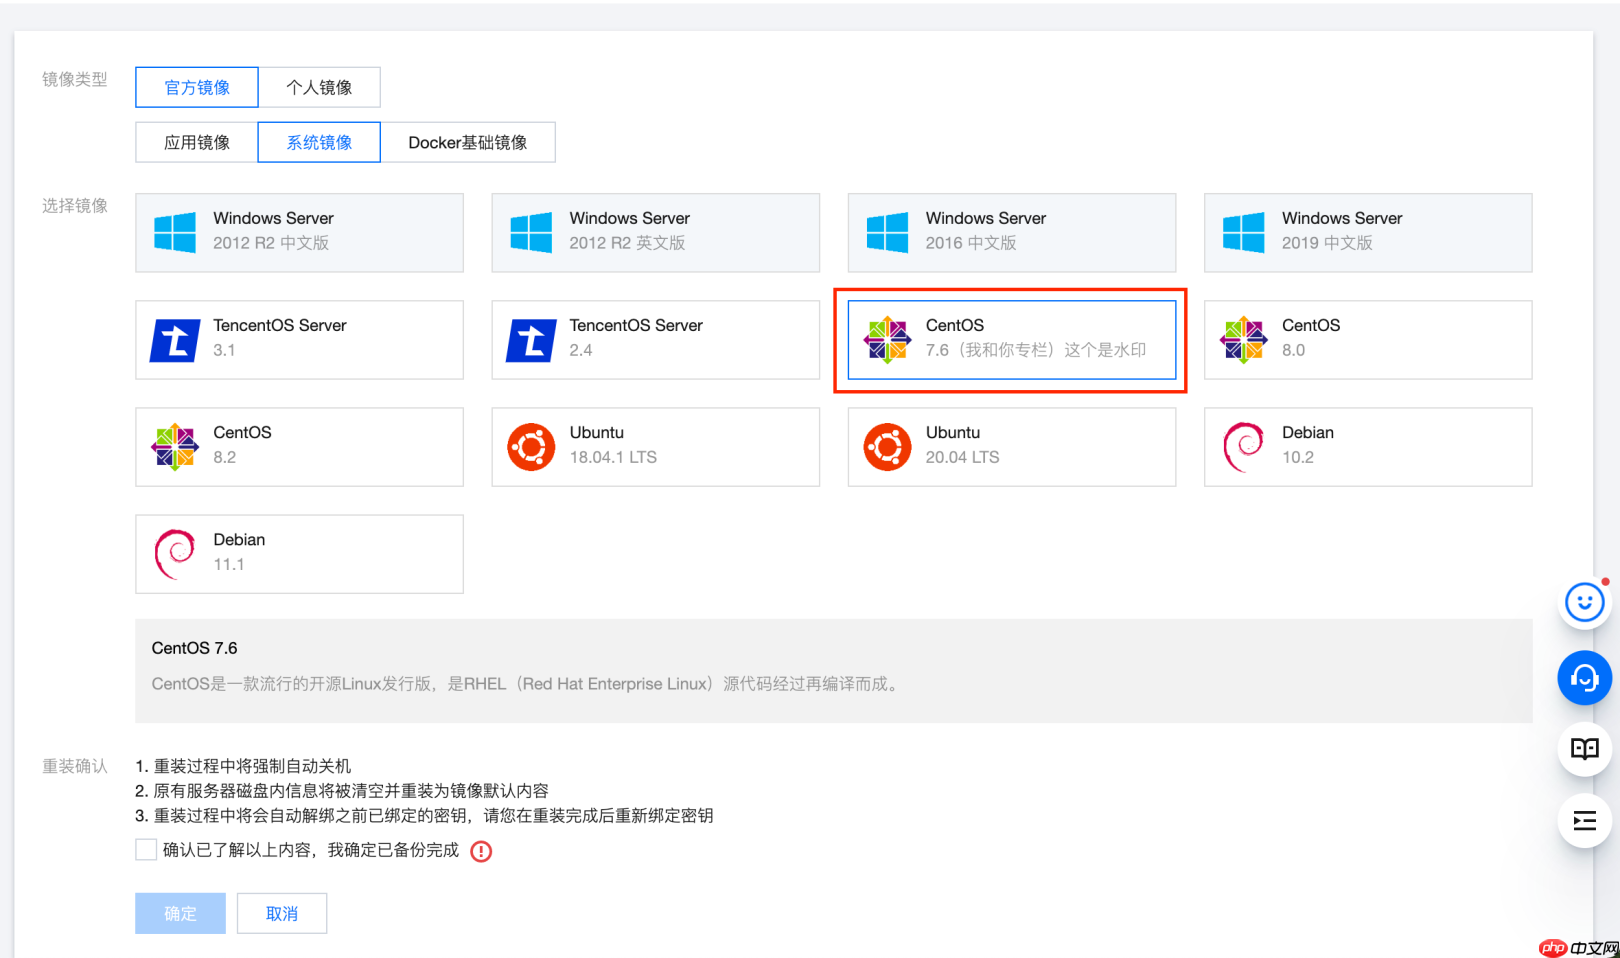1620x958 pixels.
Task: Click the open book documentation icon
Action: coord(1584,749)
